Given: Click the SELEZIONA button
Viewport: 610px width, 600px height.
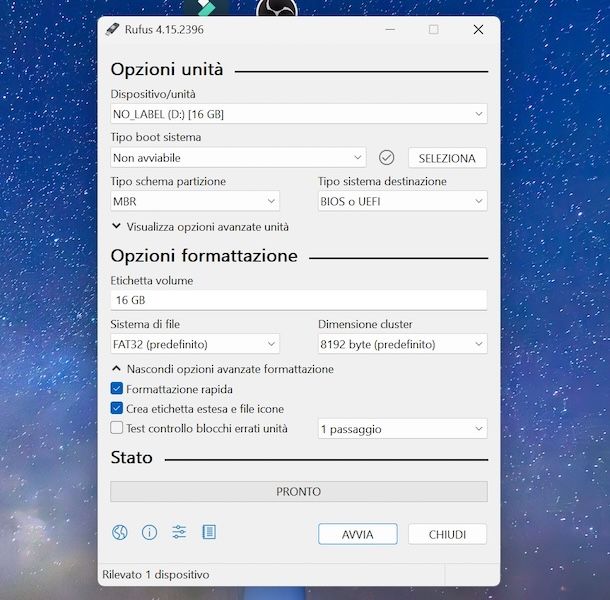Looking at the screenshot, I should pos(447,158).
